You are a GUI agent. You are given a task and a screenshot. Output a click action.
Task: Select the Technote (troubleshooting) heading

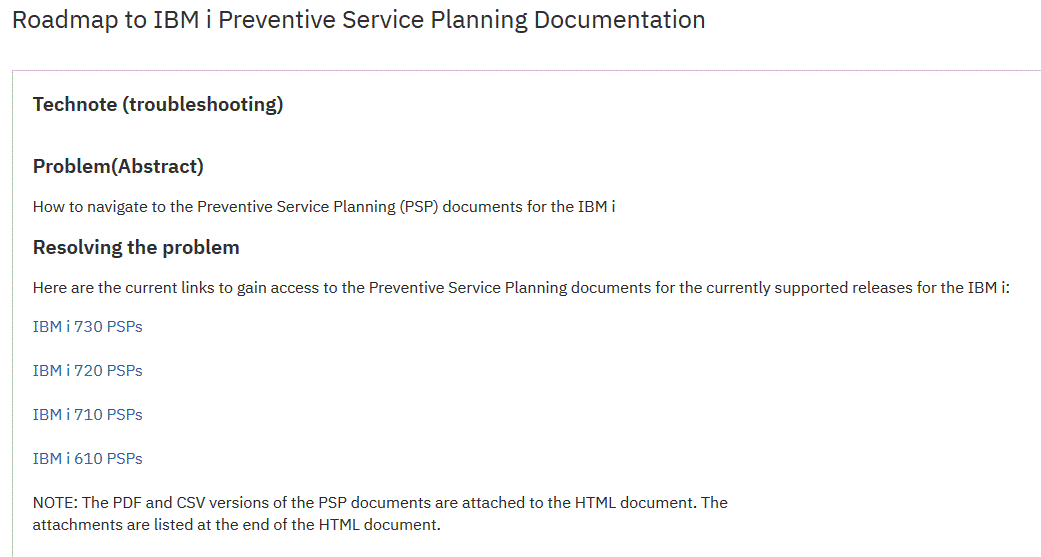click(x=158, y=104)
